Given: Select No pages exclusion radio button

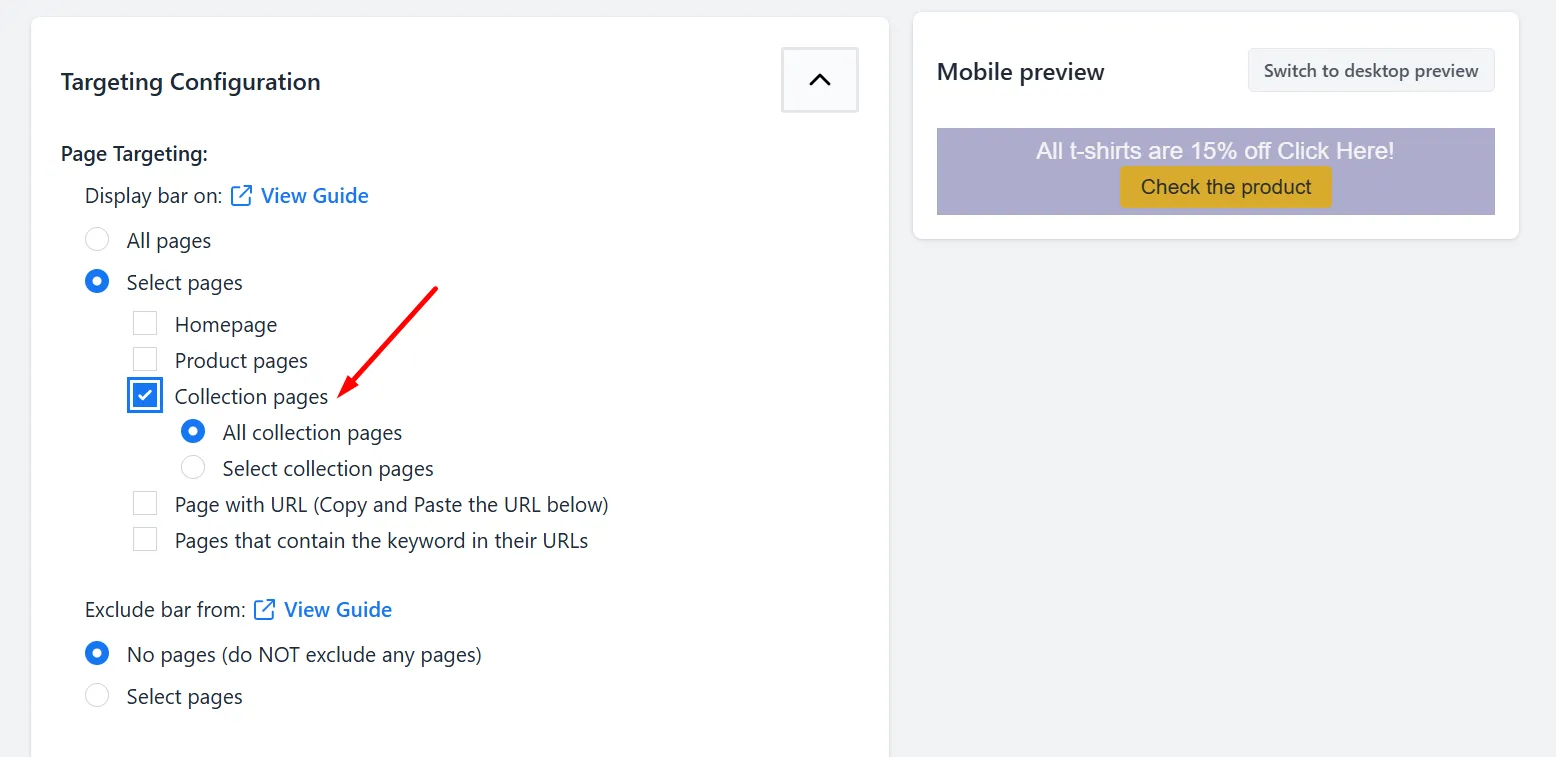Looking at the screenshot, I should (x=97, y=654).
